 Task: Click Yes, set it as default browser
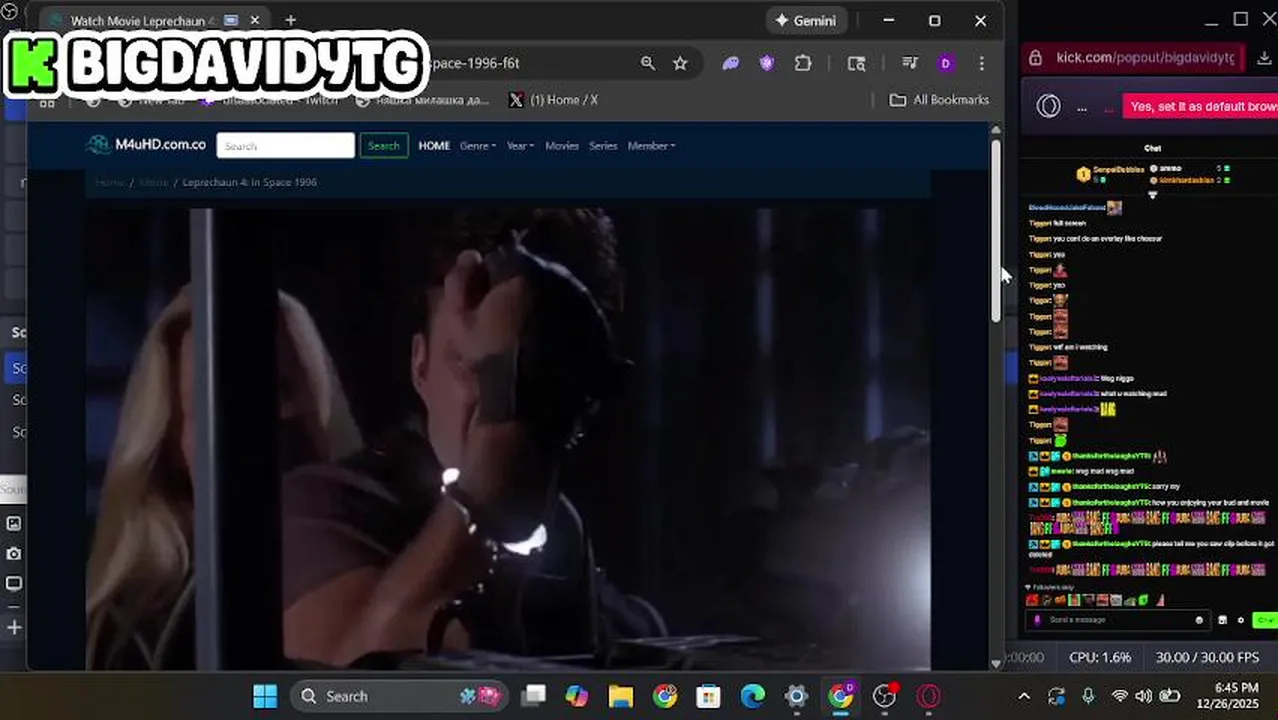tap(1200, 106)
